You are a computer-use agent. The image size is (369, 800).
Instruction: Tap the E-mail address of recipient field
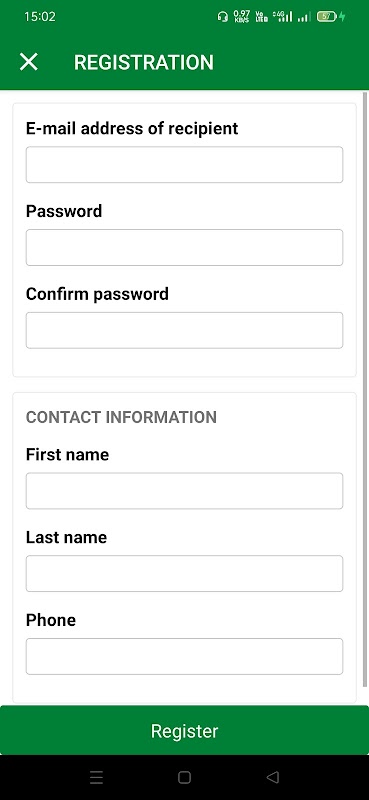(x=184, y=164)
